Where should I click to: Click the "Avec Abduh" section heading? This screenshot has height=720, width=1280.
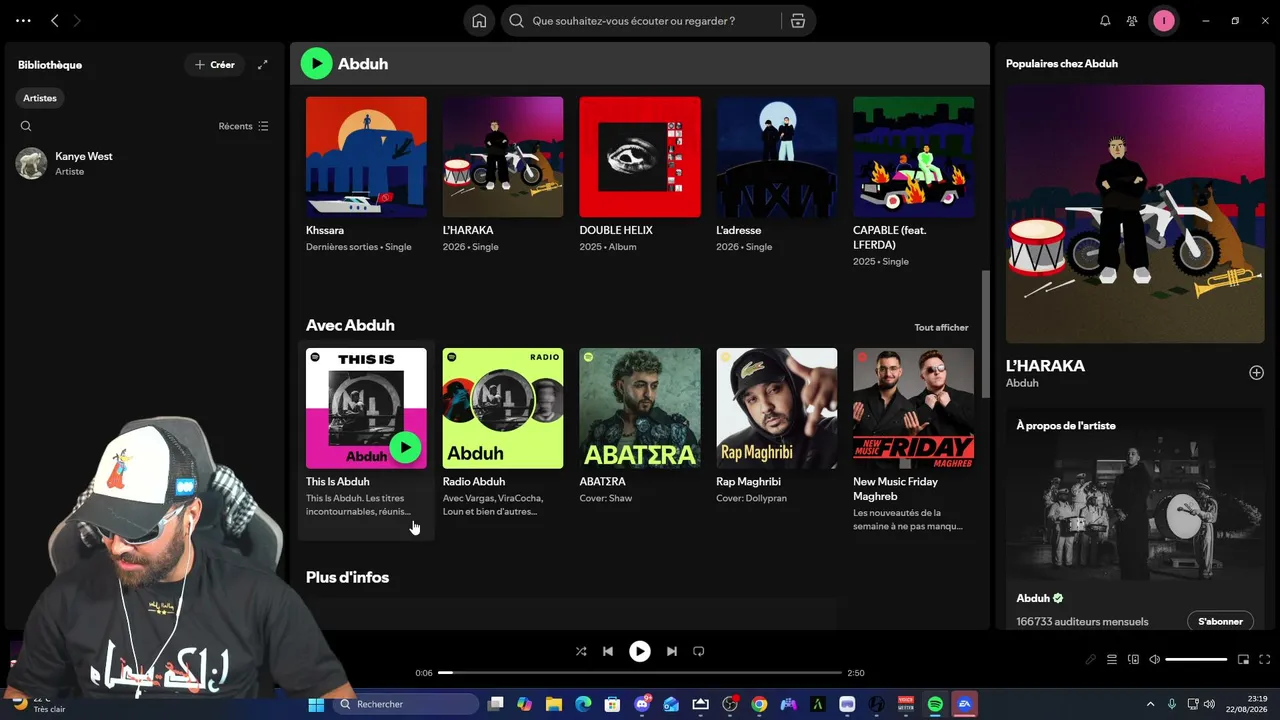pyautogui.click(x=350, y=326)
